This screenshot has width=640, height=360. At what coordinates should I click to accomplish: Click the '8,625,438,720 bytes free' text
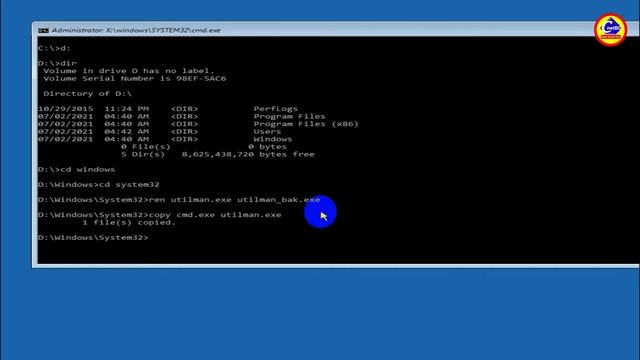248,154
